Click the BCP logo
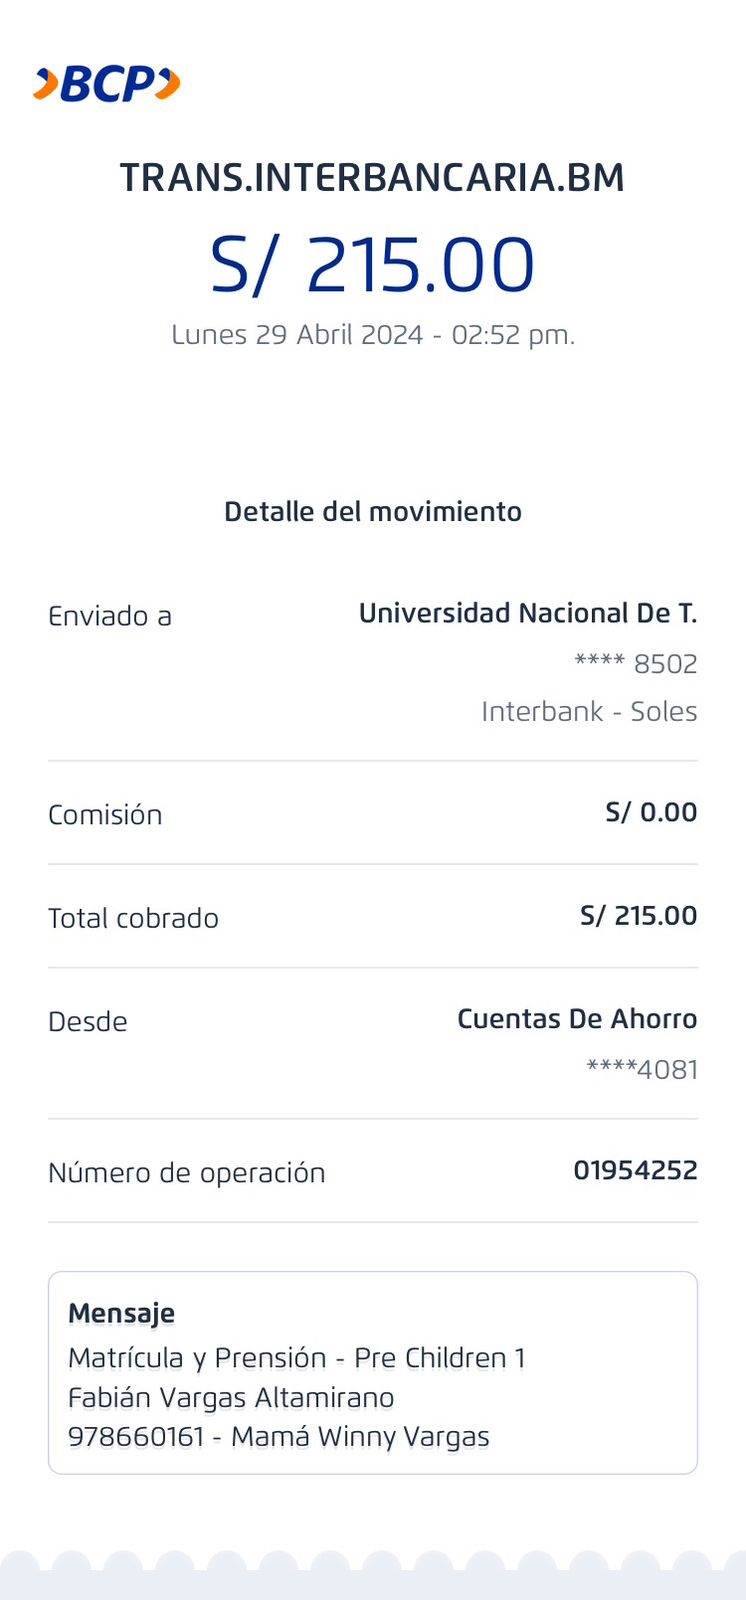 click(x=107, y=84)
